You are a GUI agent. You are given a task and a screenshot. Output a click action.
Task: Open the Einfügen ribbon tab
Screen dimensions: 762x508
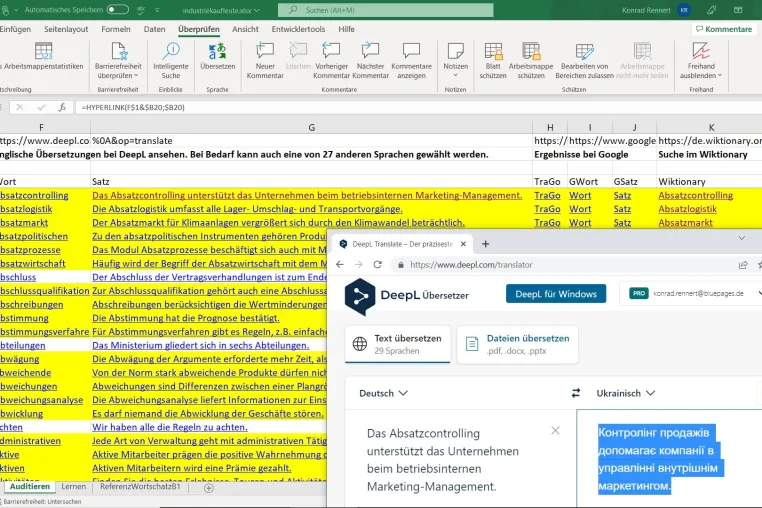click(15, 29)
